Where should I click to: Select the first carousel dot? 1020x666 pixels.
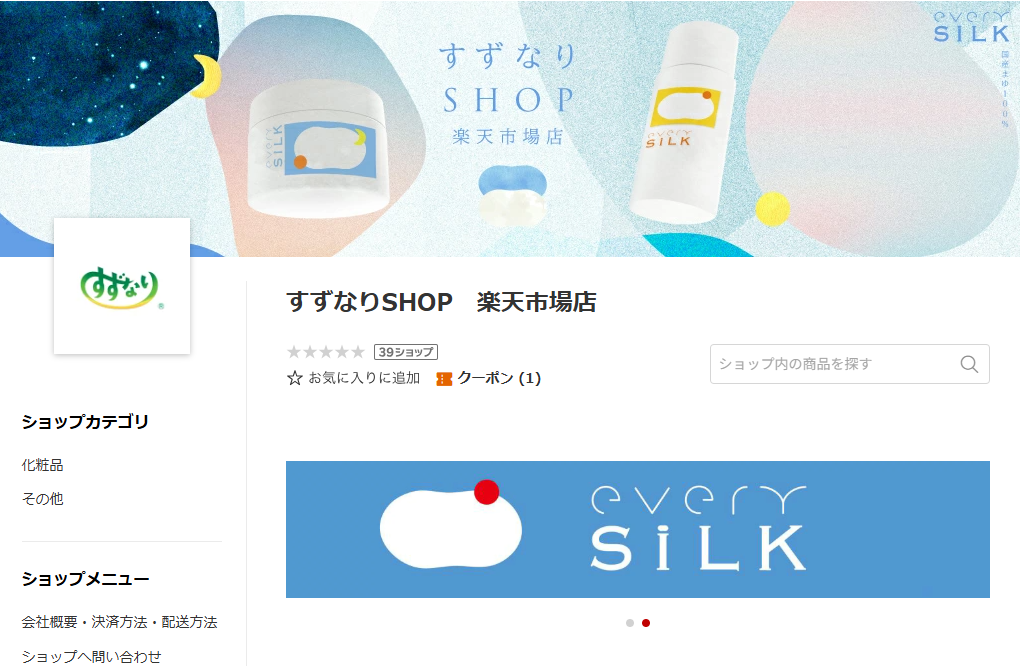point(630,623)
